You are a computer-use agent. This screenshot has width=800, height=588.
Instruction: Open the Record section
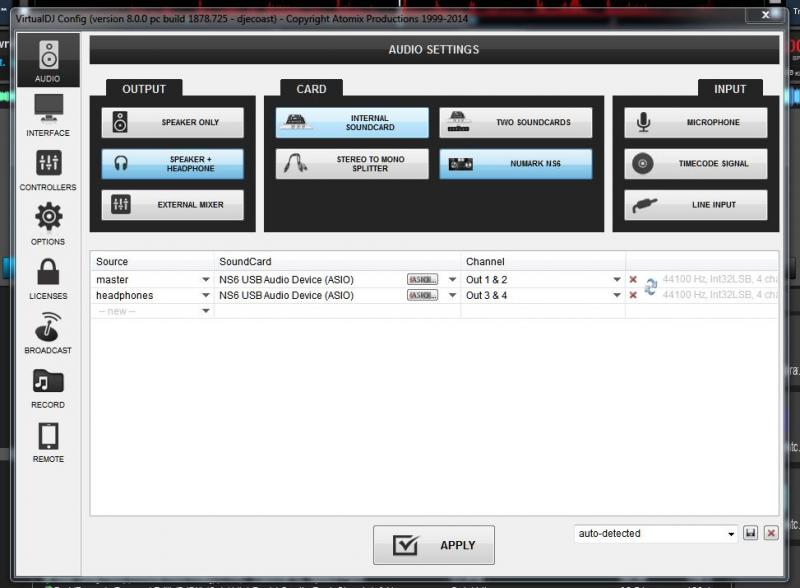48,388
